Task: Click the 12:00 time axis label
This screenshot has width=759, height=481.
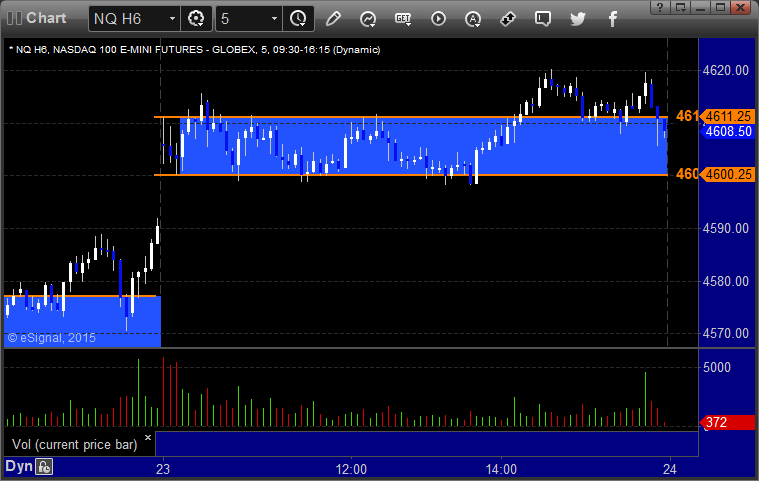Action: pyautogui.click(x=351, y=469)
